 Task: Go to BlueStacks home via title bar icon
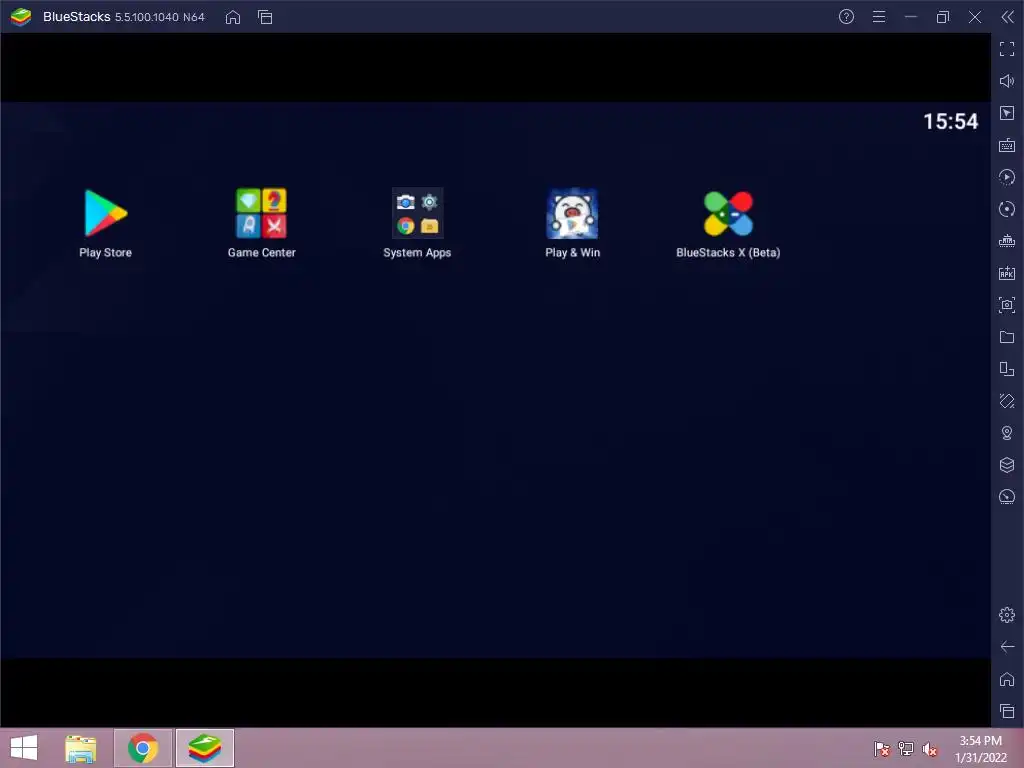tap(232, 17)
